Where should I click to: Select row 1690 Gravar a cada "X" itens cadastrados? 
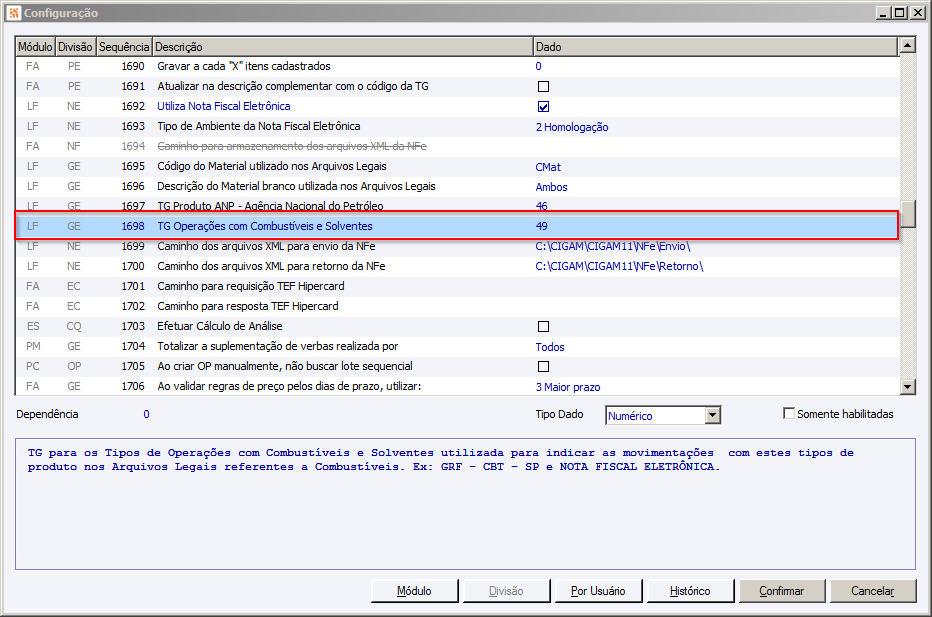(x=456, y=67)
